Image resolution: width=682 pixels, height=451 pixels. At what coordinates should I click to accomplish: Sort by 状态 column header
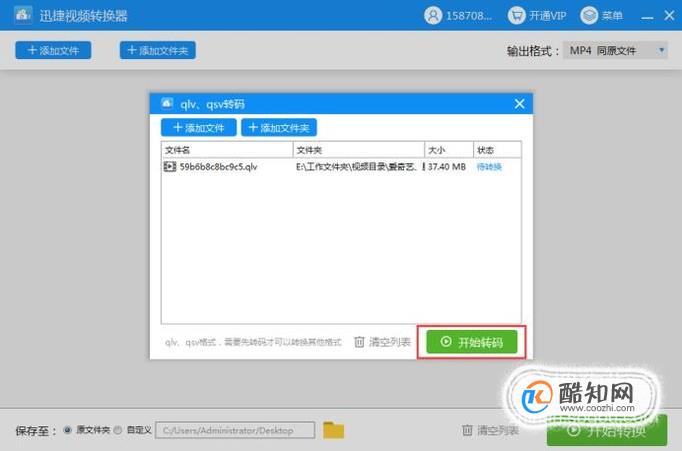tap(497, 150)
